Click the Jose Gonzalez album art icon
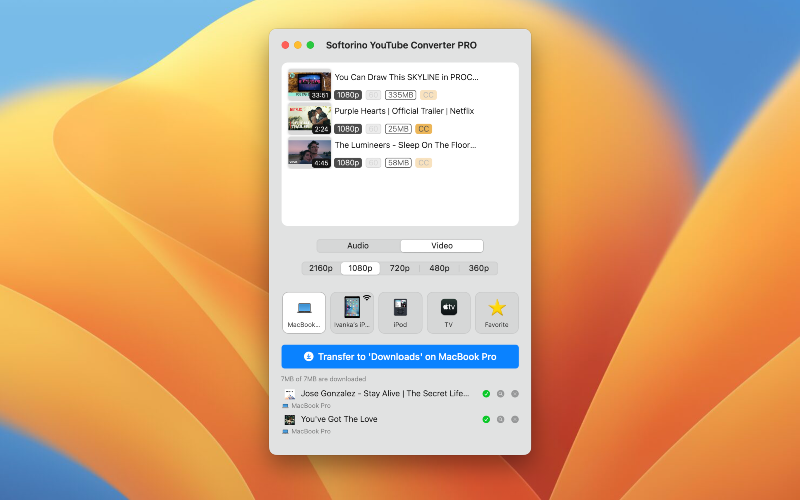The image size is (800, 500). pos(290,394)
